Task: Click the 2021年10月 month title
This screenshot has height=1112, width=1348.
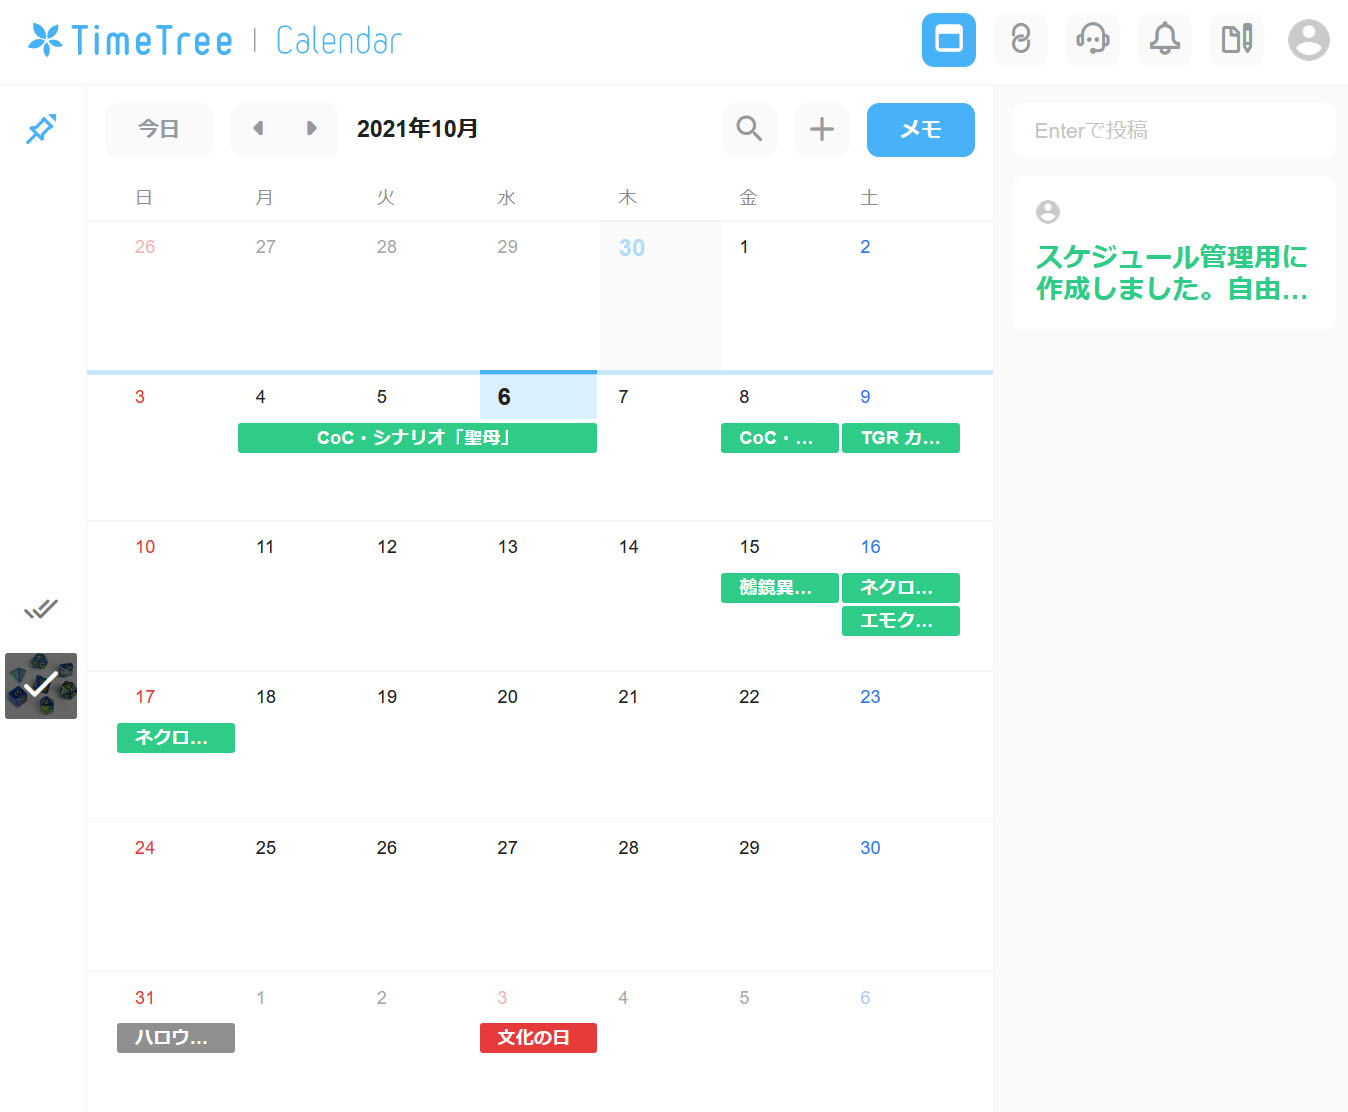Action: [417, 129]
